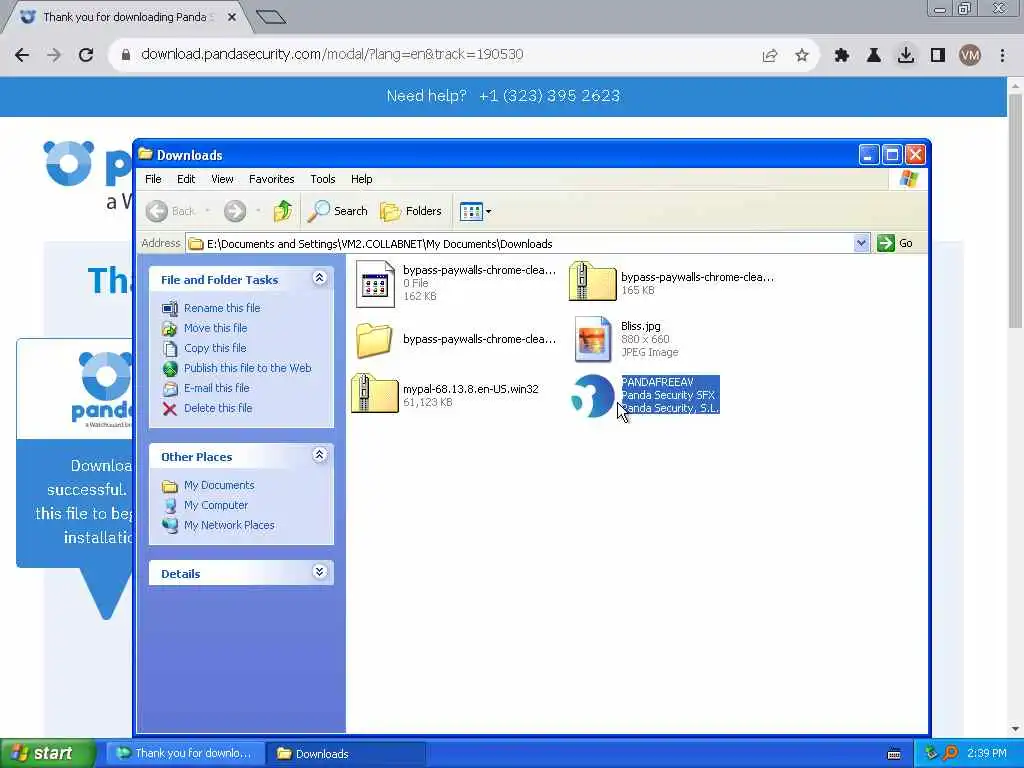Select the Bliss.jpg image file
Image resolution: width=1024 pixels, height=768 pixels.
[x=592, y=339]
